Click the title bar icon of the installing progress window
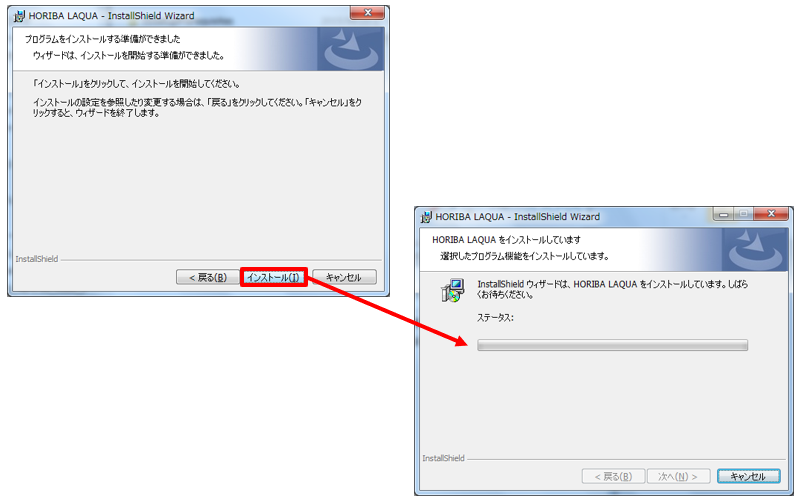Viewport: 796px width, 499px height. 426,217
